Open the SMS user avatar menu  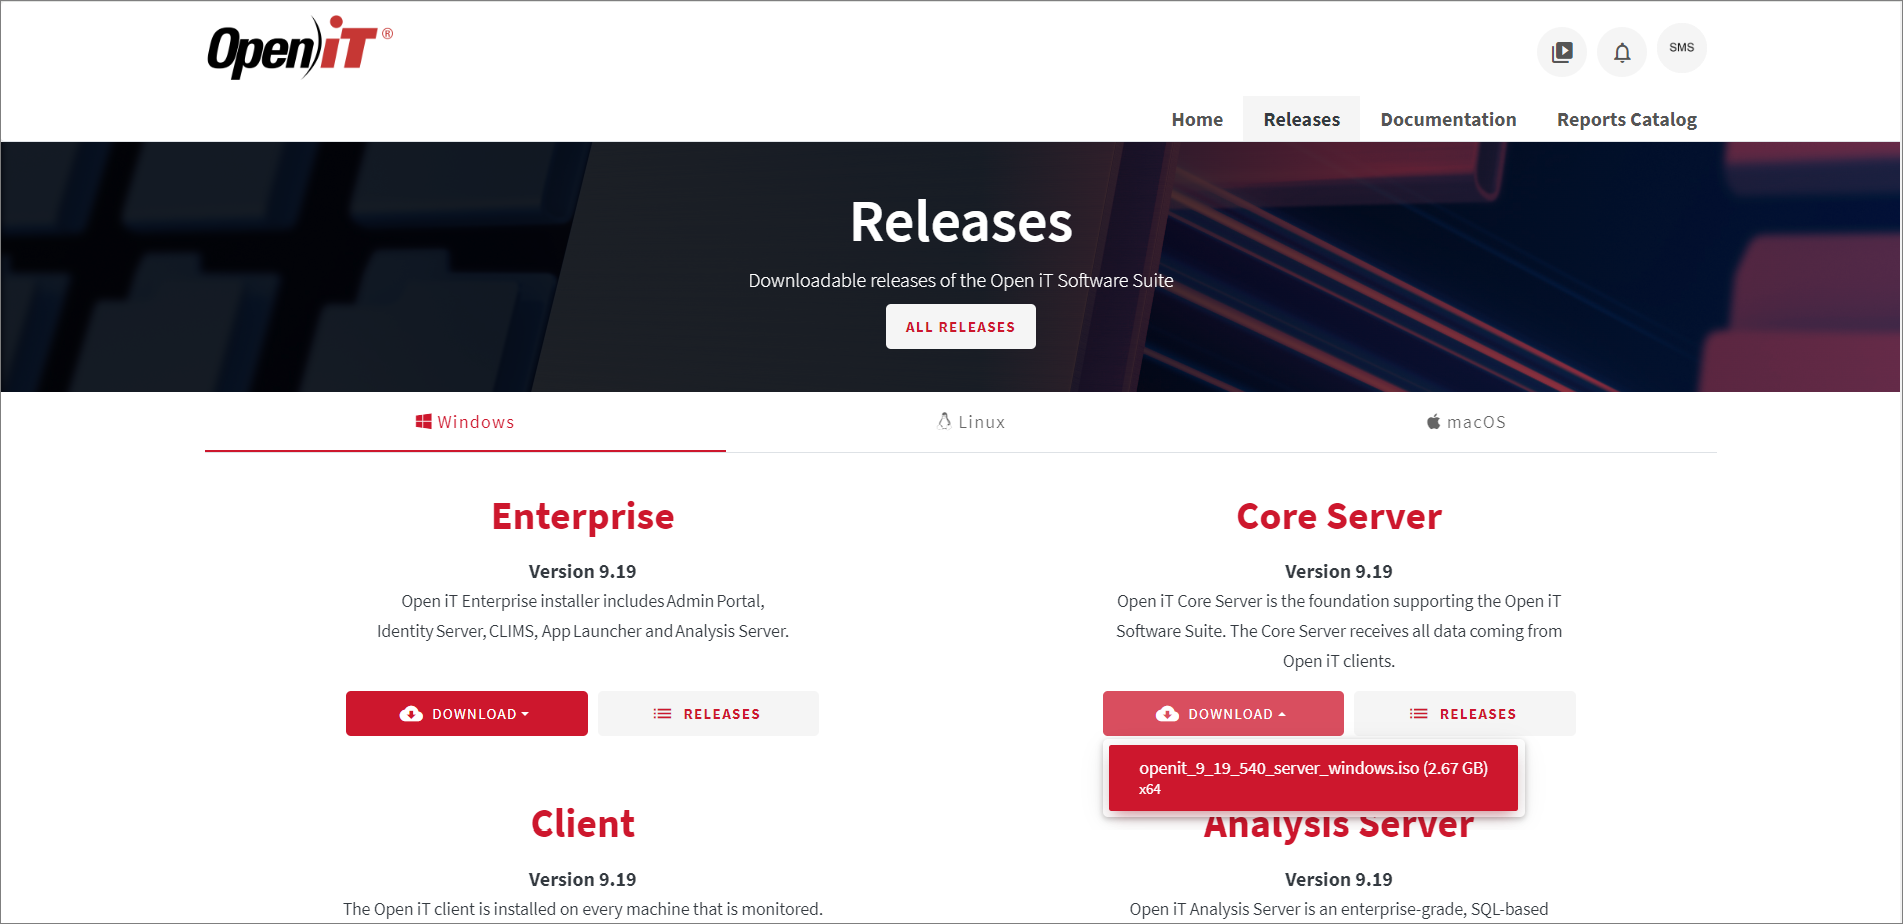(x=1682, y=48)
